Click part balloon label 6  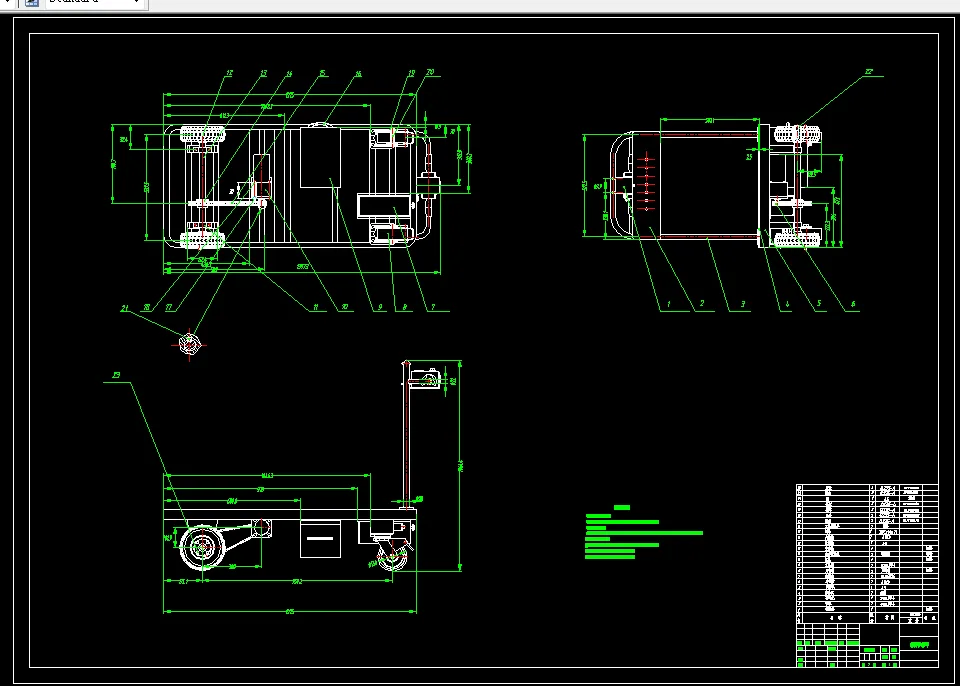(853, 303)
